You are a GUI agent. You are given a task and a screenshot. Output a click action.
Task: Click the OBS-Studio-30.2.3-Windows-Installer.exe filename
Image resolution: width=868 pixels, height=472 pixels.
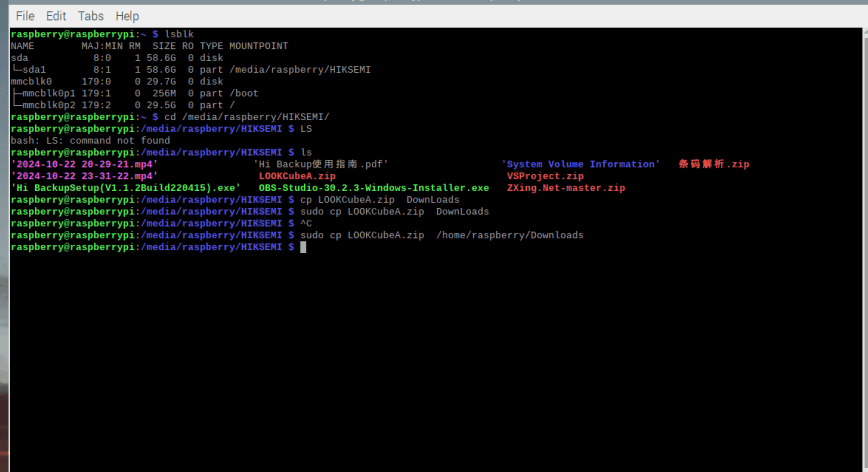pyautogui.click(x=373, y=188)
